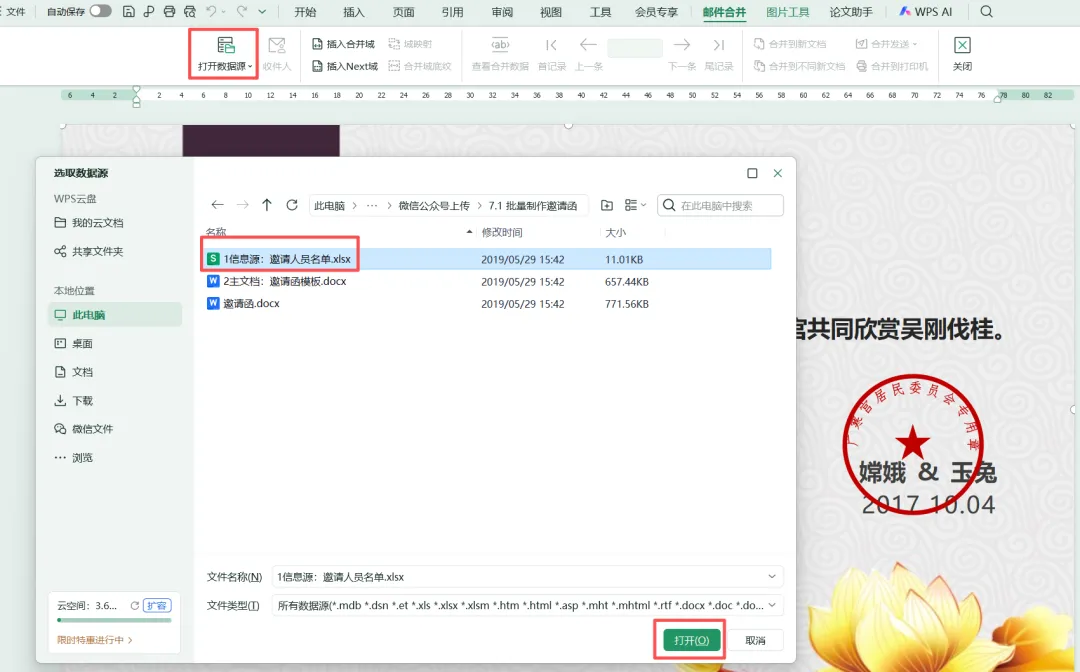Open 我的云文档 in the sidebar
1080x672 pixels.
(89, 223)
